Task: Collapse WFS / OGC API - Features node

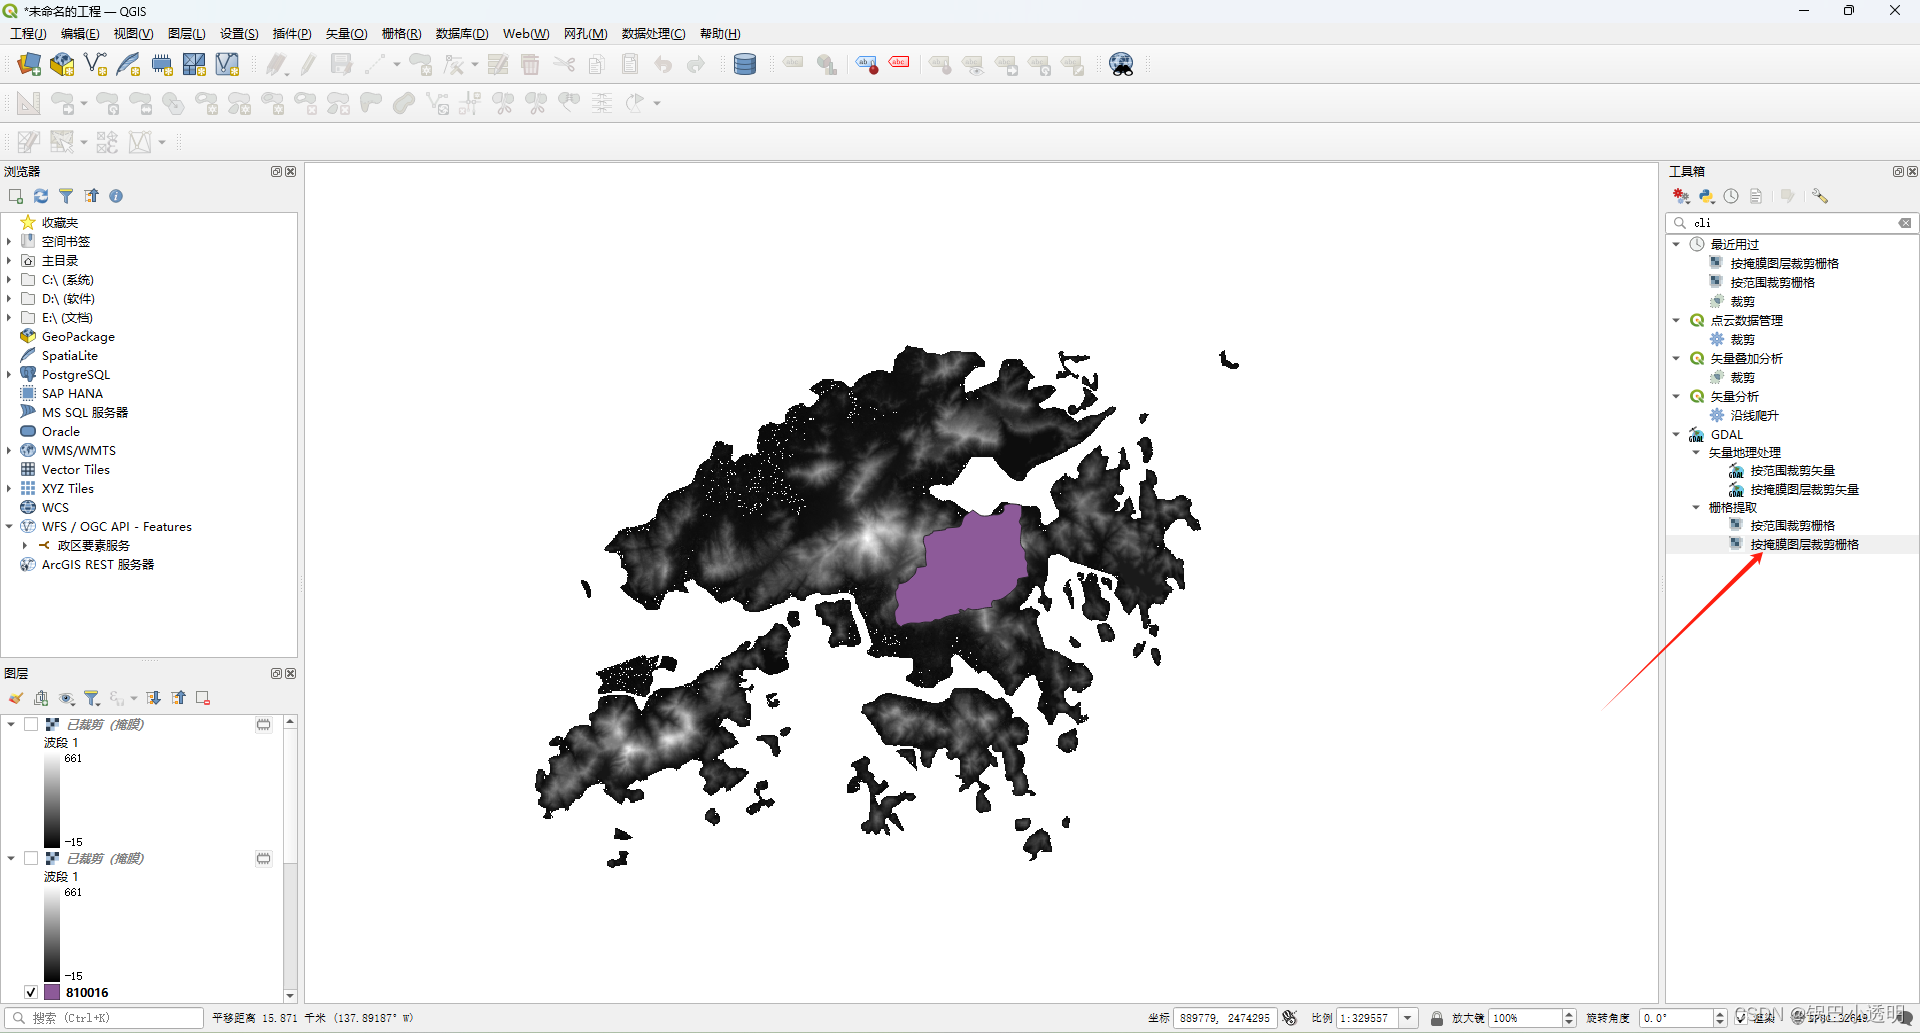Action: click(x=9, y=526)
